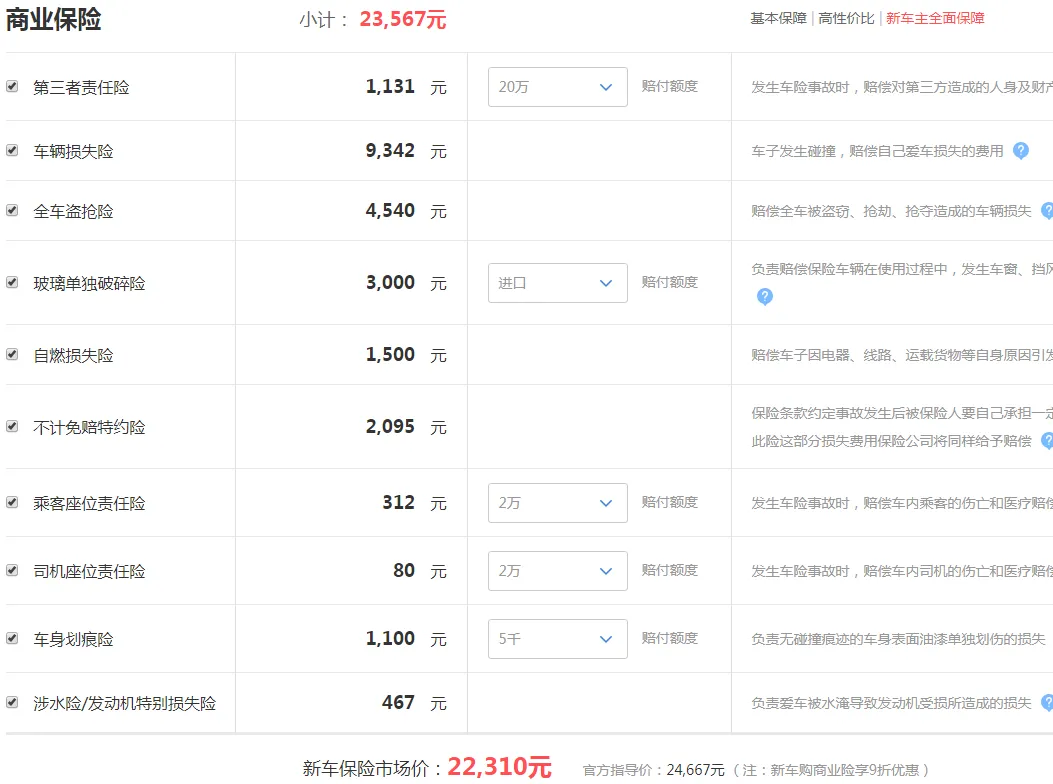The width and height of the screenshot is (1053, 784).
Task: Click the 2,095 premium value
Action: point(390,427)
